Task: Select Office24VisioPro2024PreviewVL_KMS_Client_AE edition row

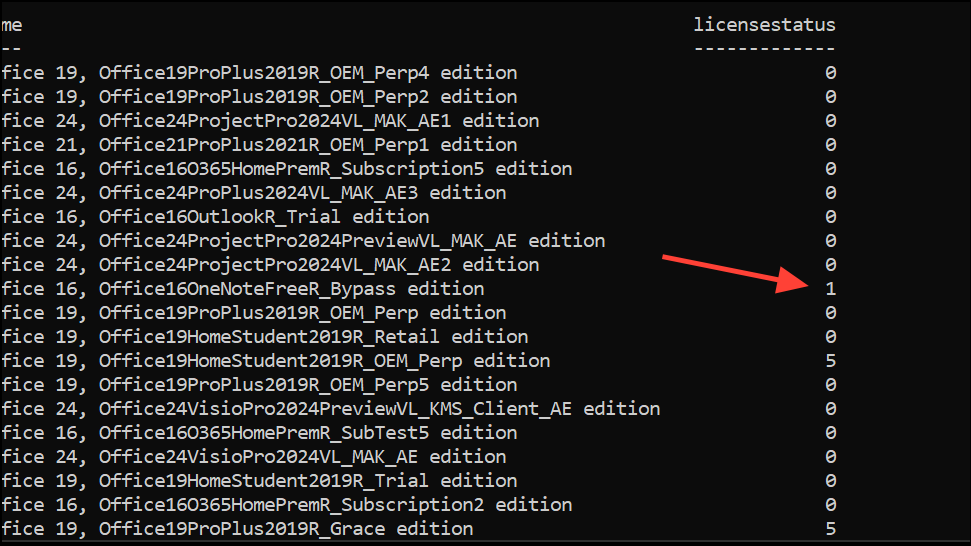Action: coord(379,409)
